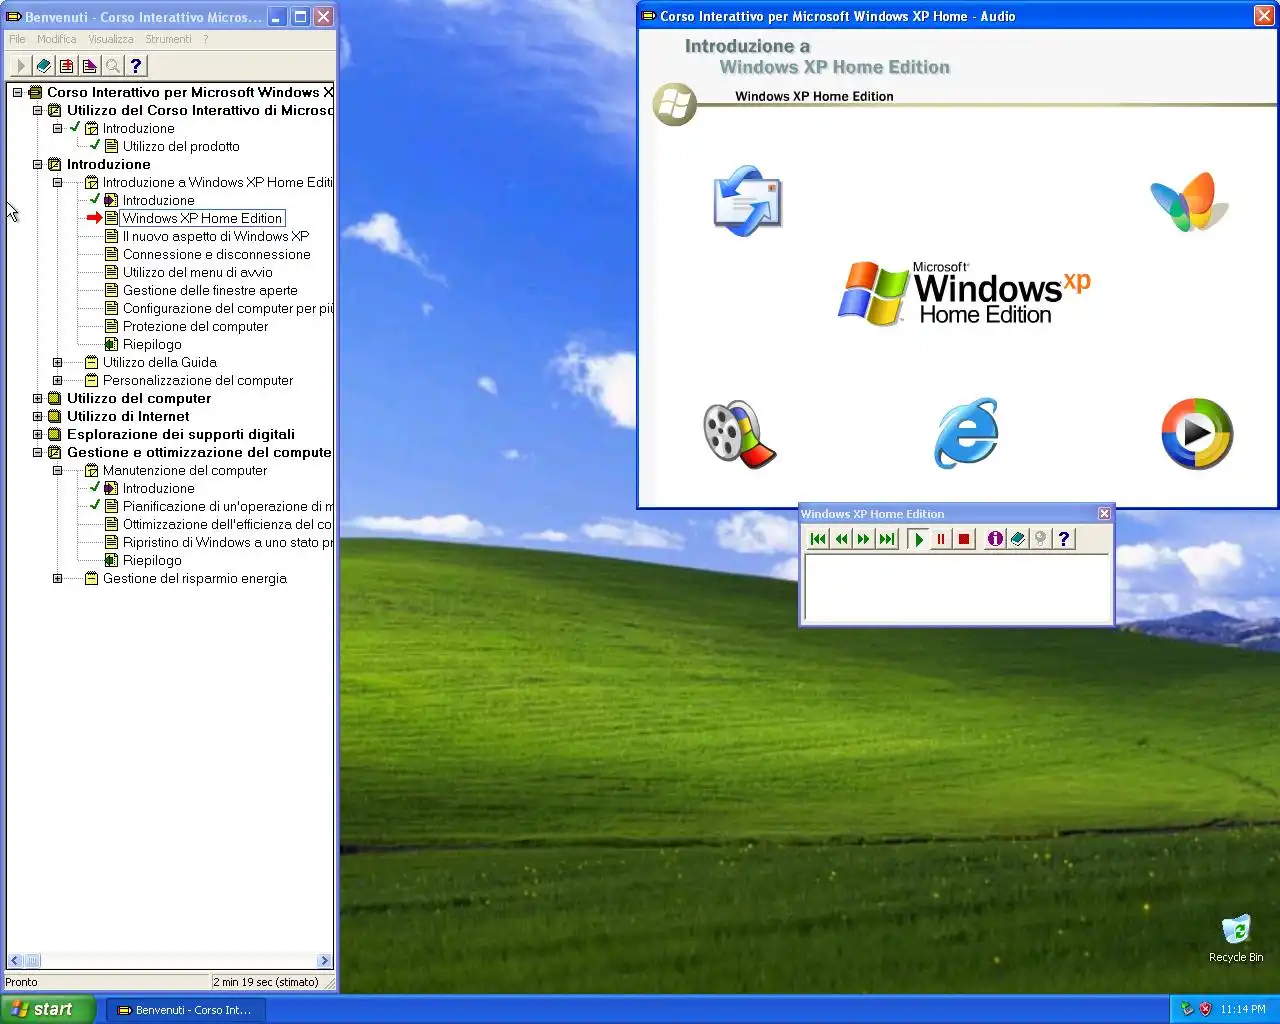Click the red shield security tray icon
Image resolution: width=1280 pixels, height=1024 pixels.
[1205, 1009]
